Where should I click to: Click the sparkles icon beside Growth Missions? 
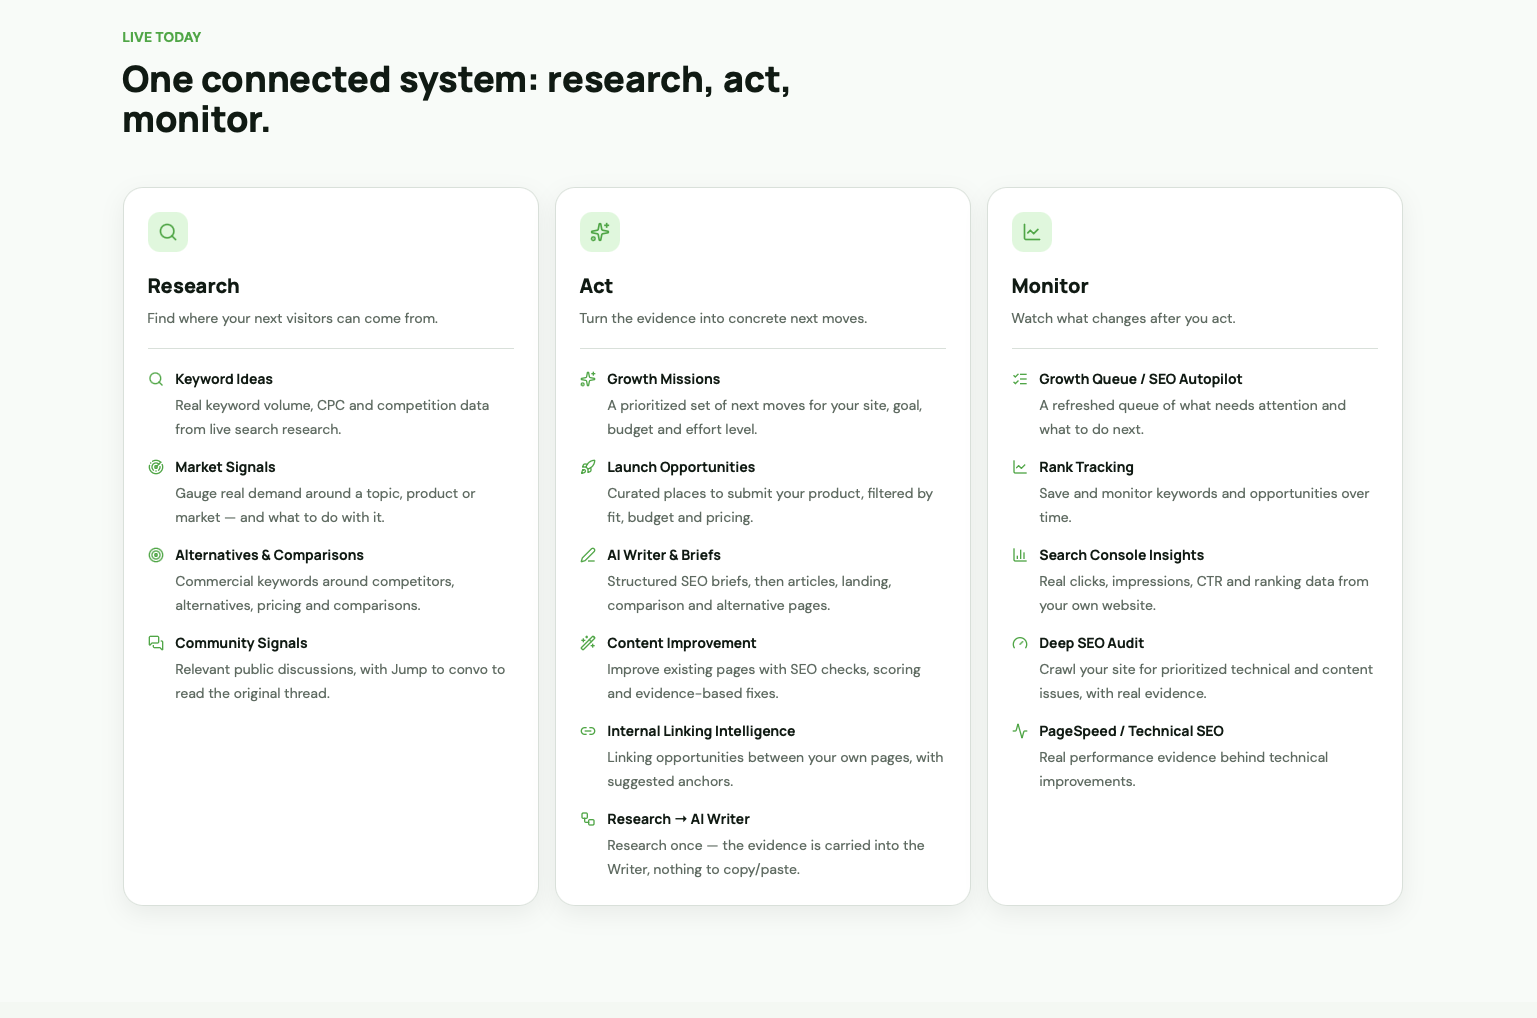click(588, 379)
